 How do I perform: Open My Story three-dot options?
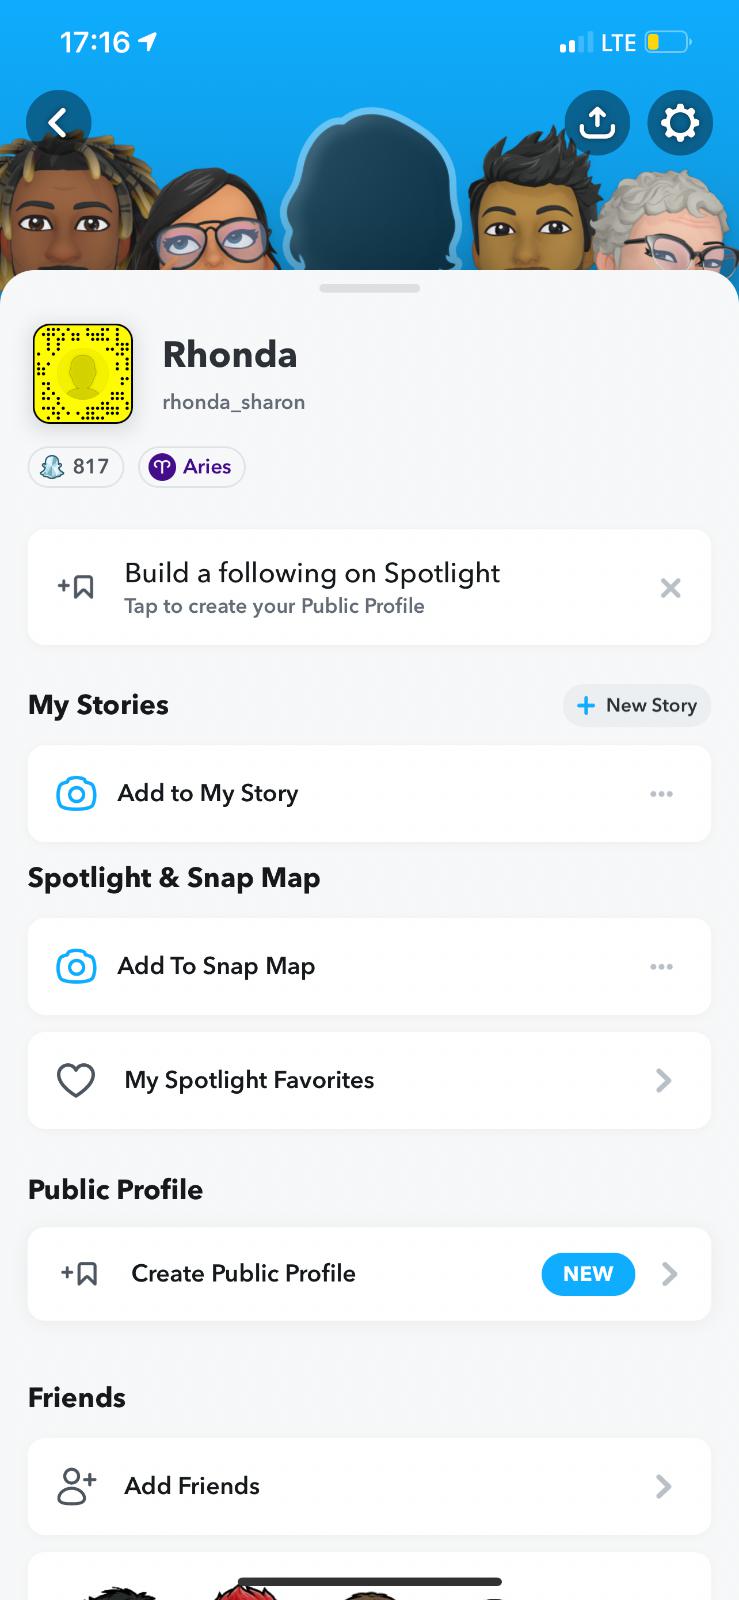click(x=661, y=794)
